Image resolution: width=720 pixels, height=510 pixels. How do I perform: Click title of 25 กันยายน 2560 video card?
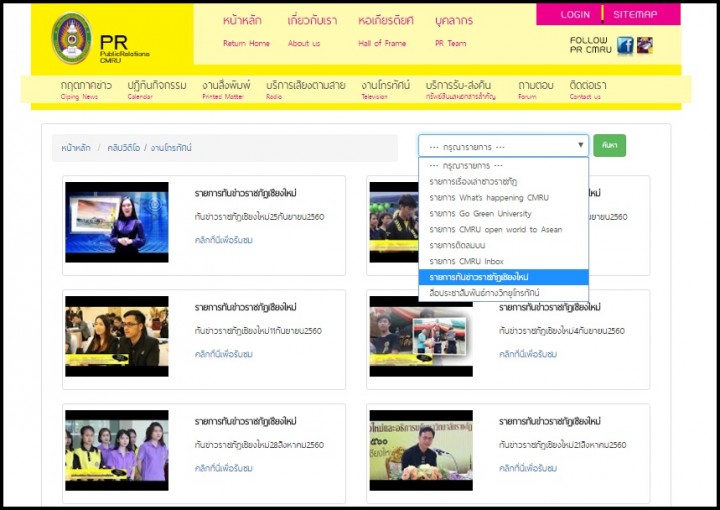click(x=245, y=193)
